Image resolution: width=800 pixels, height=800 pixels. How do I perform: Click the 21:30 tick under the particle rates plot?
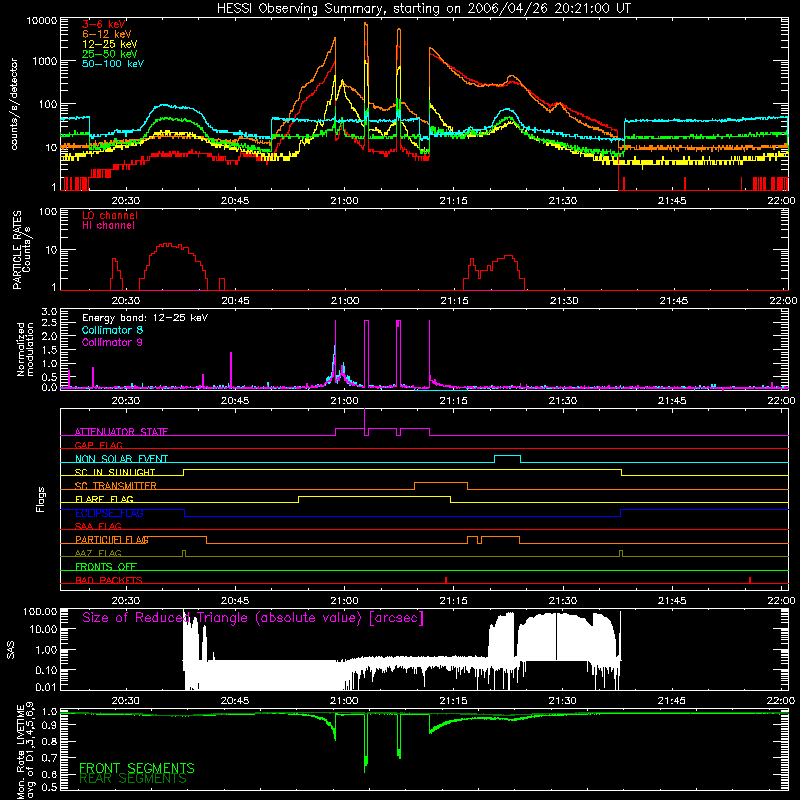[x=564, y=301]
